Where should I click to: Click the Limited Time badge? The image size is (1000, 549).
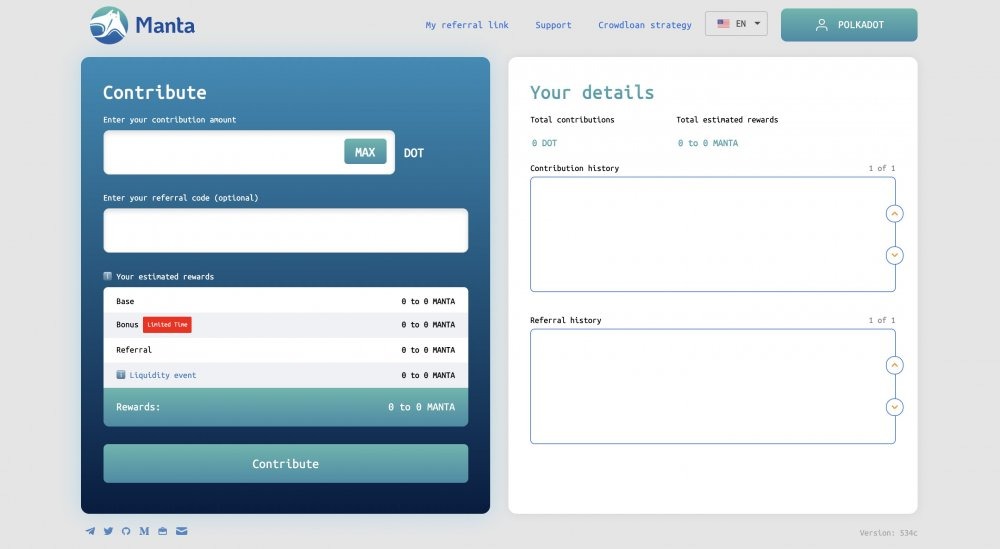tap(167, 325)
